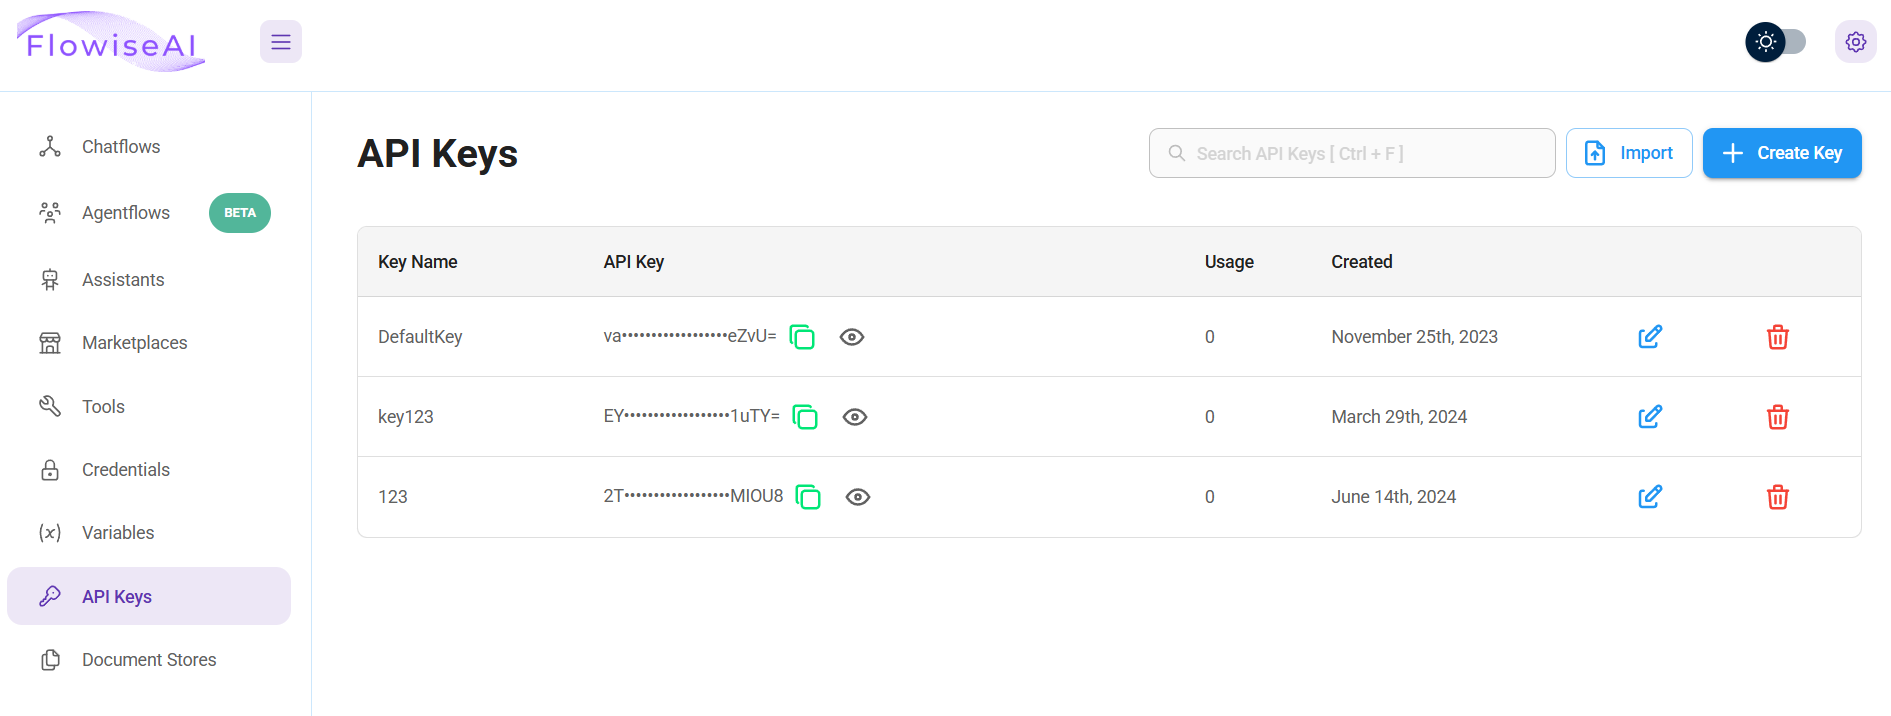Open Chatflows in the sidebar
Screen dimensions: 1891x716
(120, 147)
